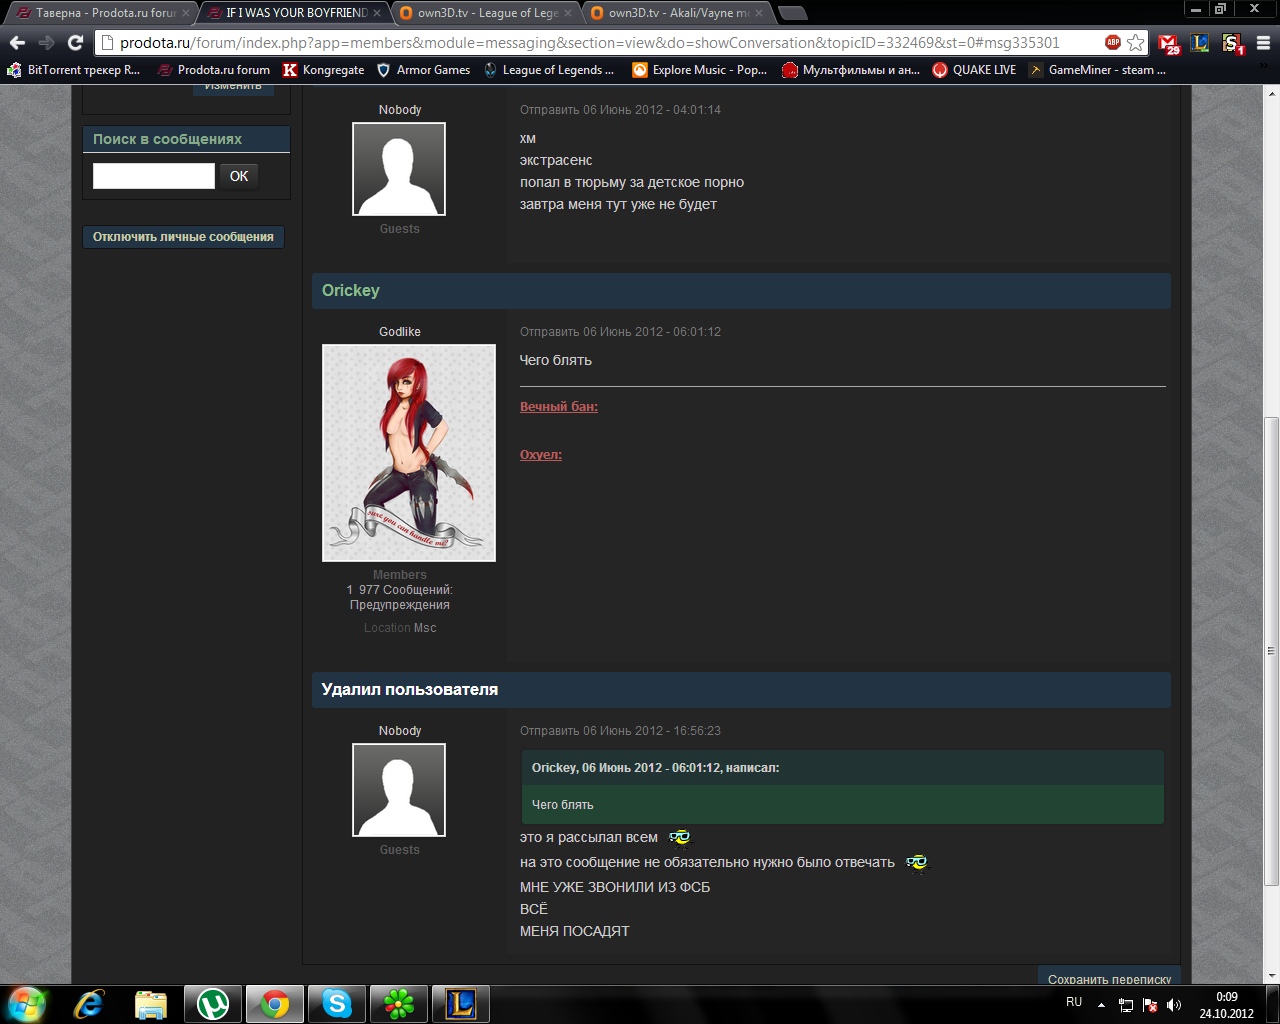Open the Orickey username link
The width and height of the screenshot is (1280, 1024).
coord(350,291)
